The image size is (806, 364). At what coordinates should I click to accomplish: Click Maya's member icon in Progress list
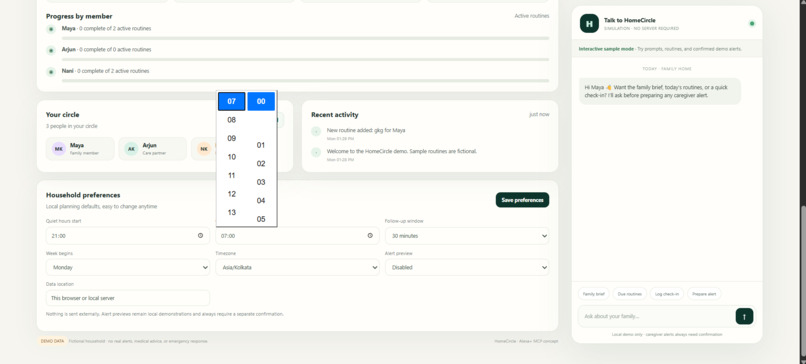tap(51, 29)
